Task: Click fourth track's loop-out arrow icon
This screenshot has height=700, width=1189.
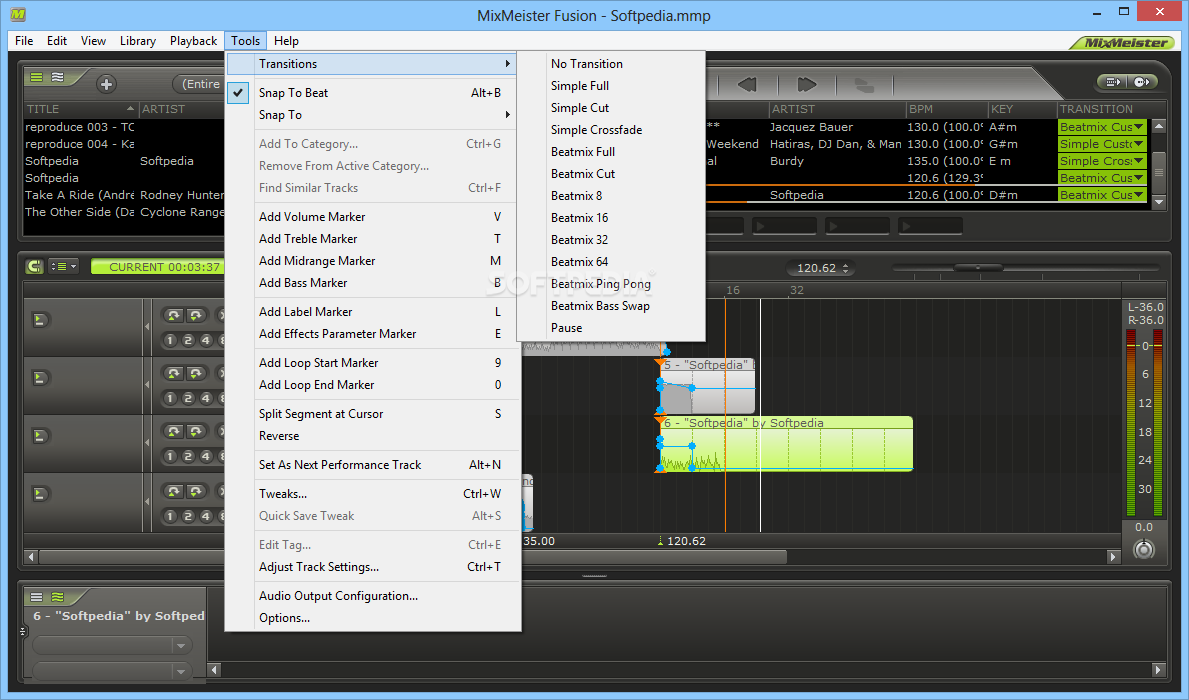Action: coord(196,491)
